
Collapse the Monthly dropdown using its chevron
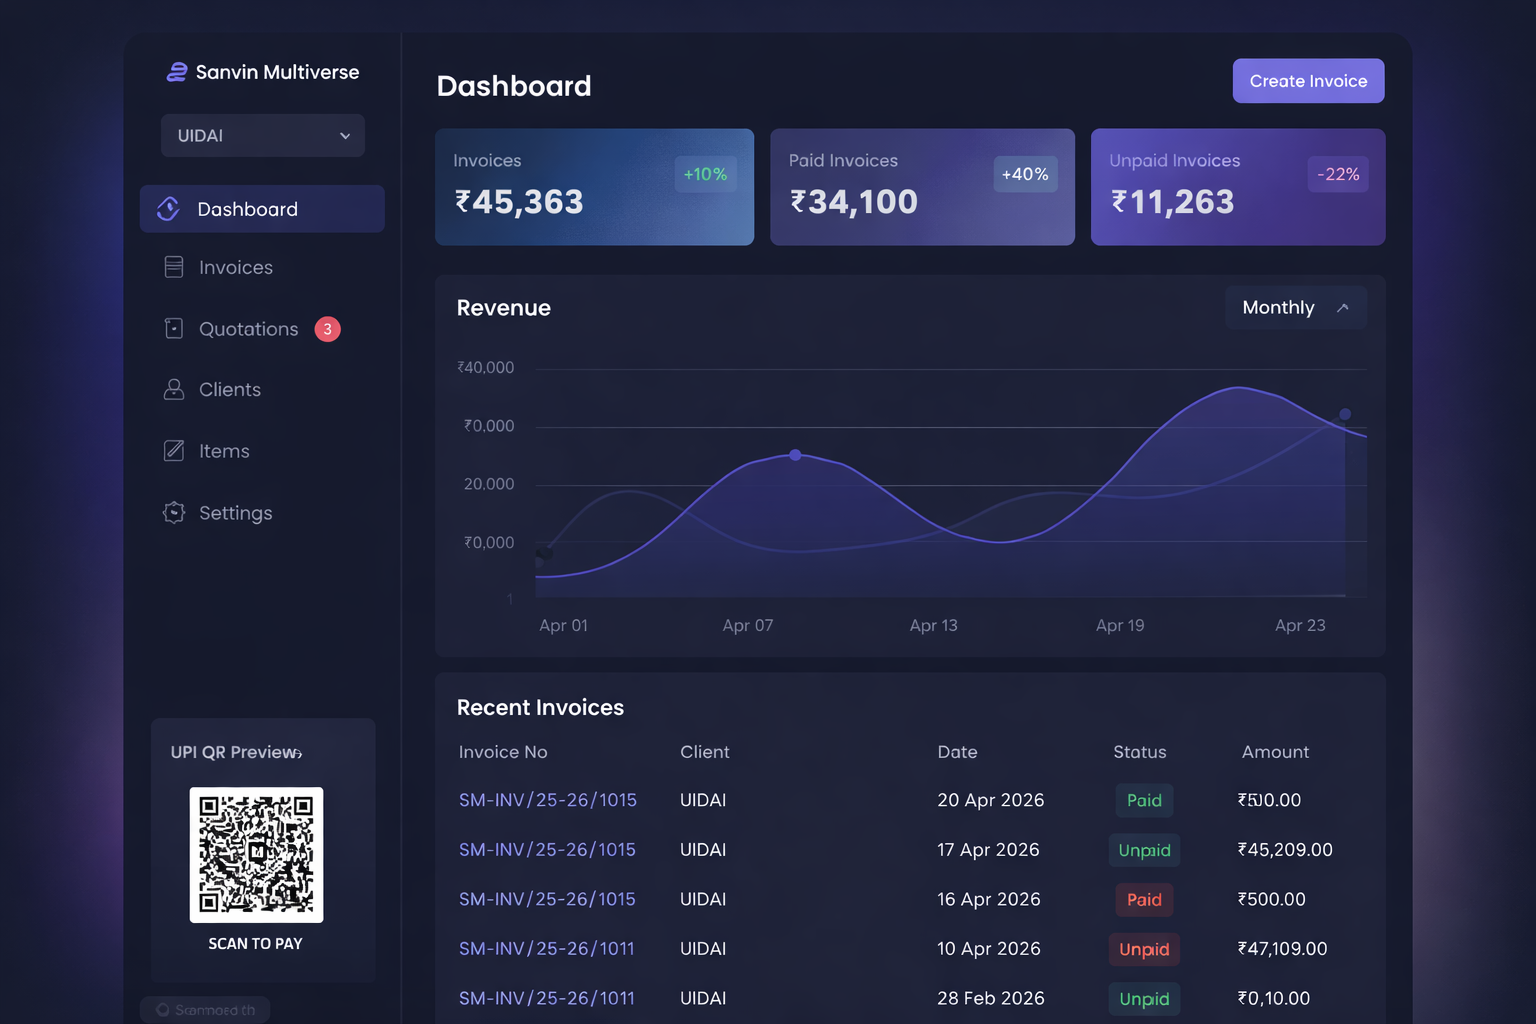tap(1343, 307)
